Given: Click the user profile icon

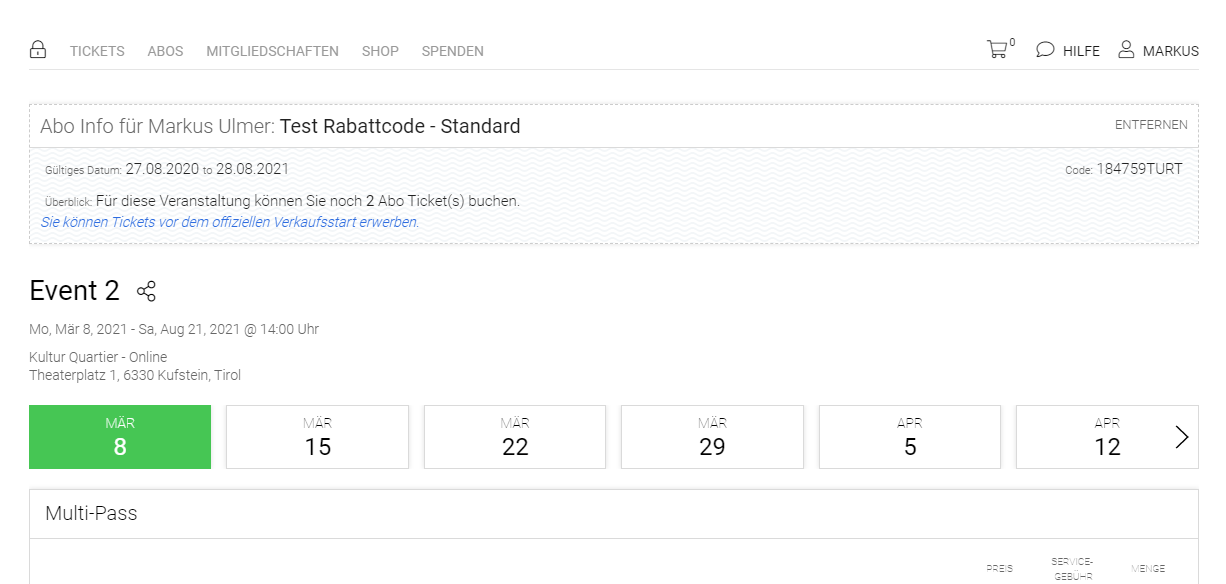Looking at the screenshot, I should [x=1126, y=50].
